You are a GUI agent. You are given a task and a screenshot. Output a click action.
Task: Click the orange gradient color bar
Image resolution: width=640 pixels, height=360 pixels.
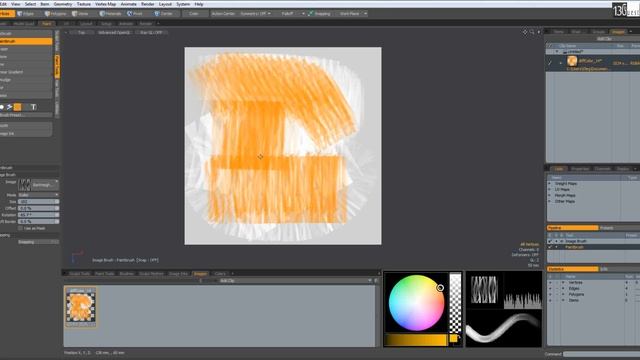(x=416, y=340)
